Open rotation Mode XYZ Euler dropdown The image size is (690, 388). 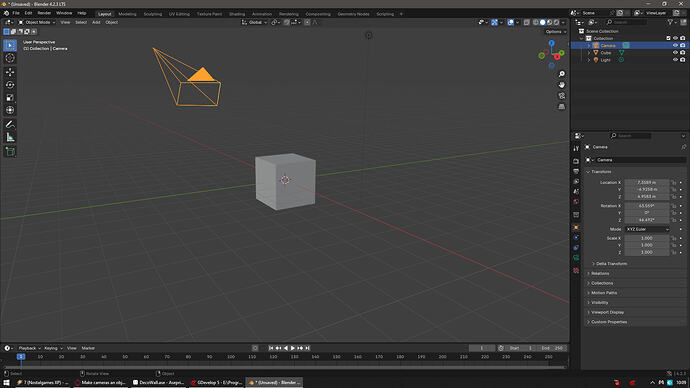click(x=647, y=229)
